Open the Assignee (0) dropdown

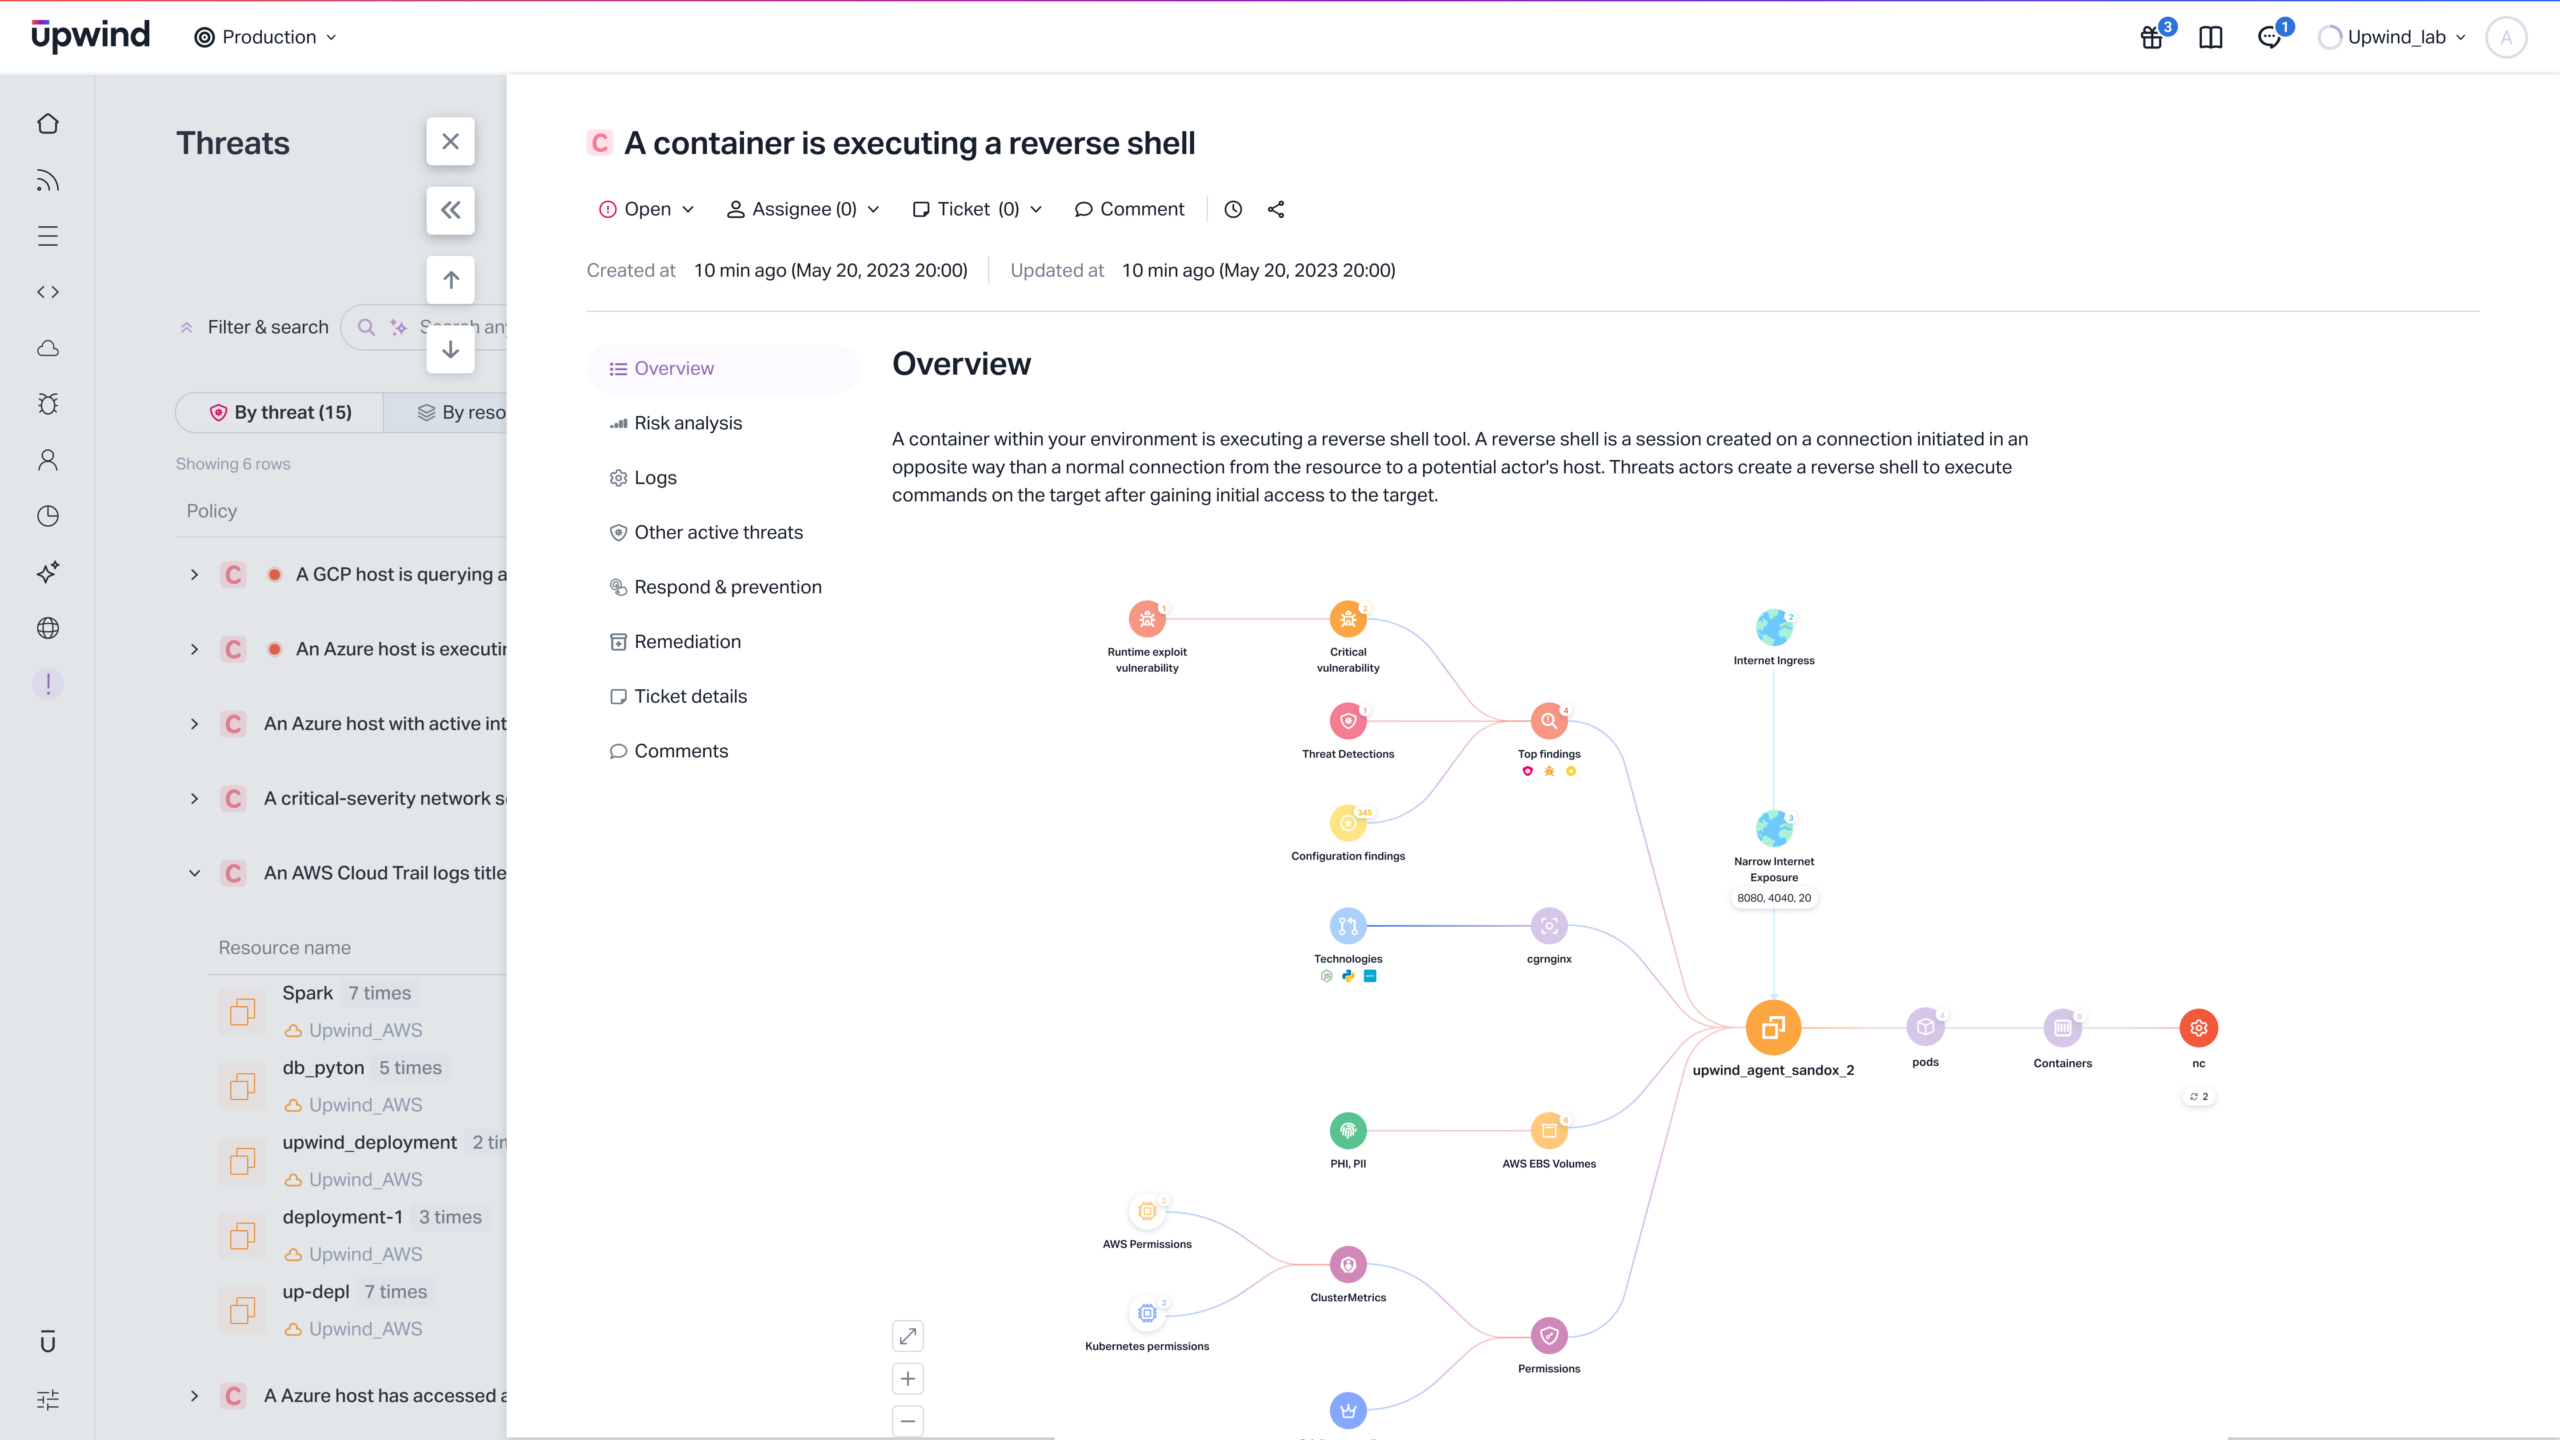click(803, 209)
